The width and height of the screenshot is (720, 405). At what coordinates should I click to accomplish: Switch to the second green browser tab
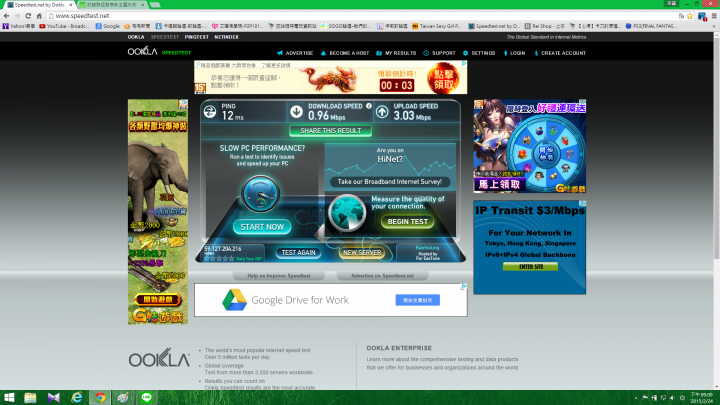(x=110, y=5)
